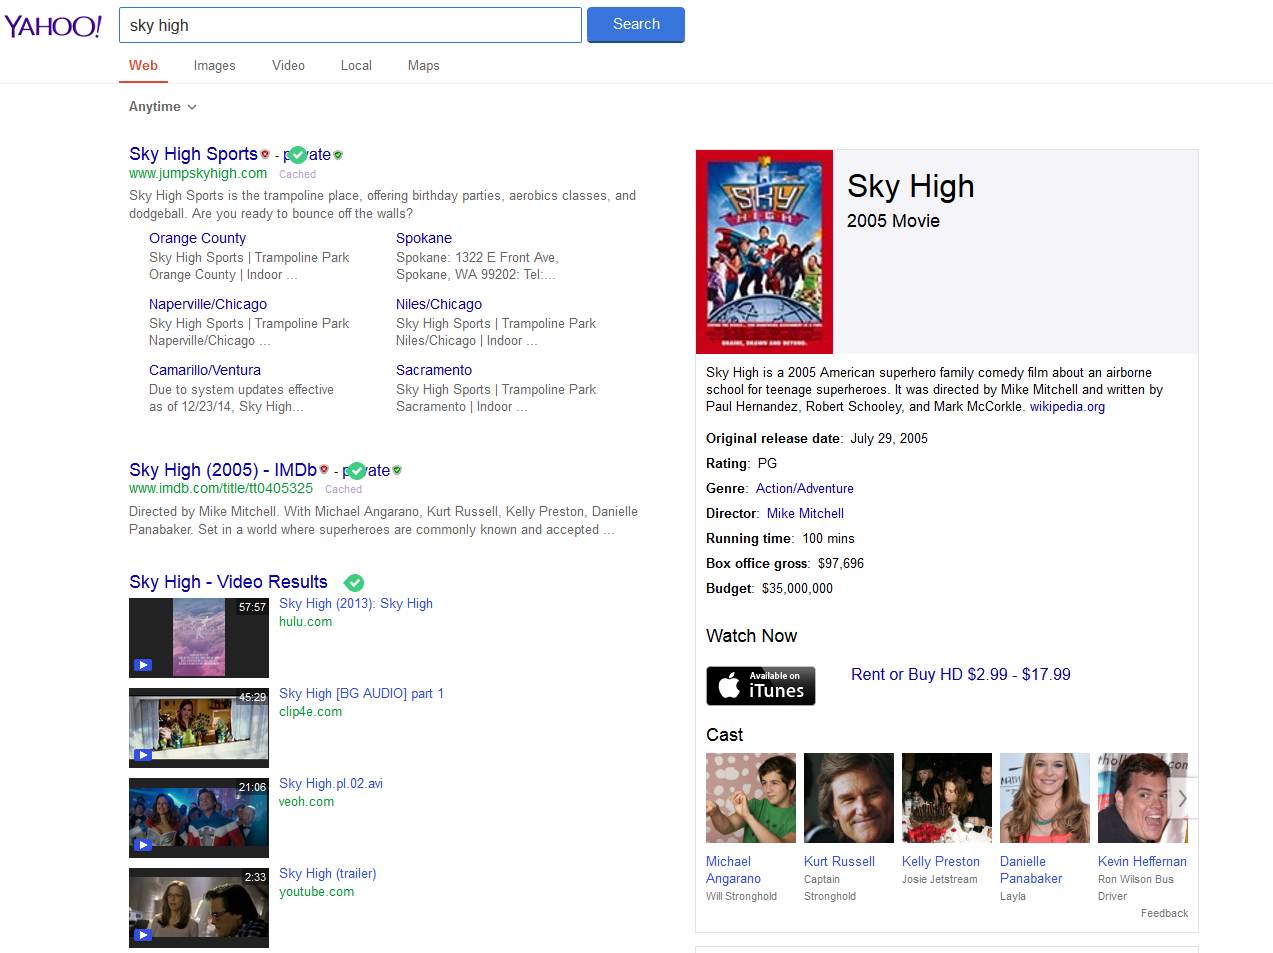The height and width of the screenshot is (953, 1273).
Task: Click green checkmark next to Sky High Sports
Action: 298,155
